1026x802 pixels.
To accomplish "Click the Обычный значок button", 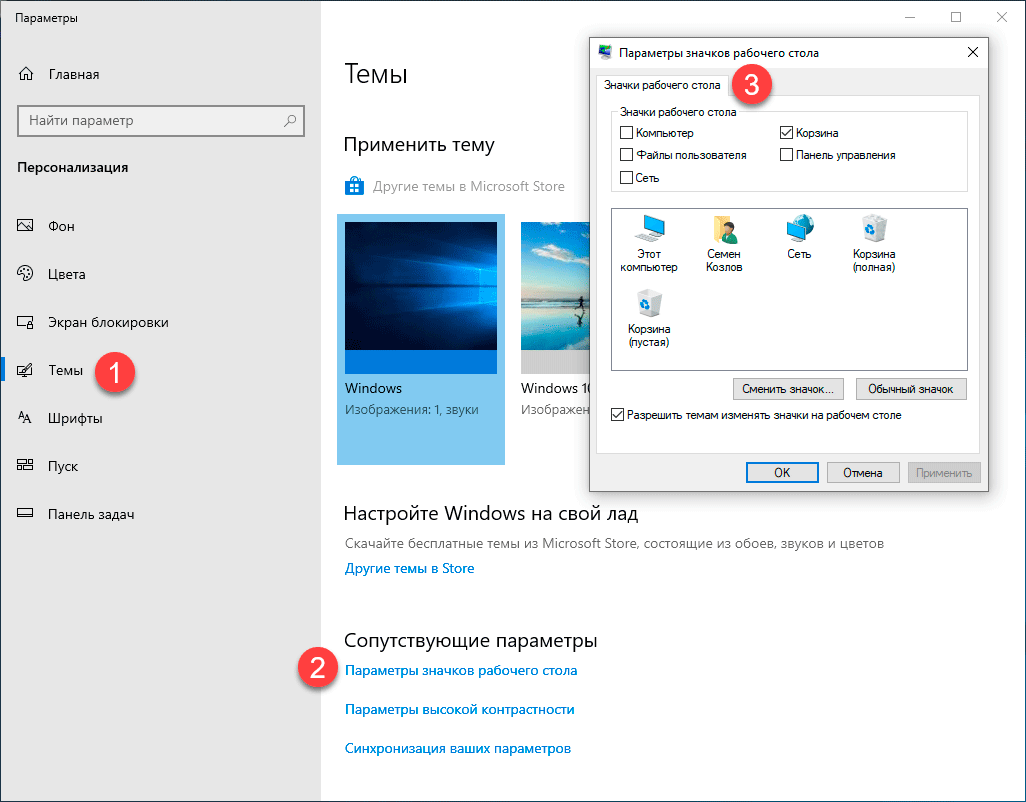I will point(910,389).
